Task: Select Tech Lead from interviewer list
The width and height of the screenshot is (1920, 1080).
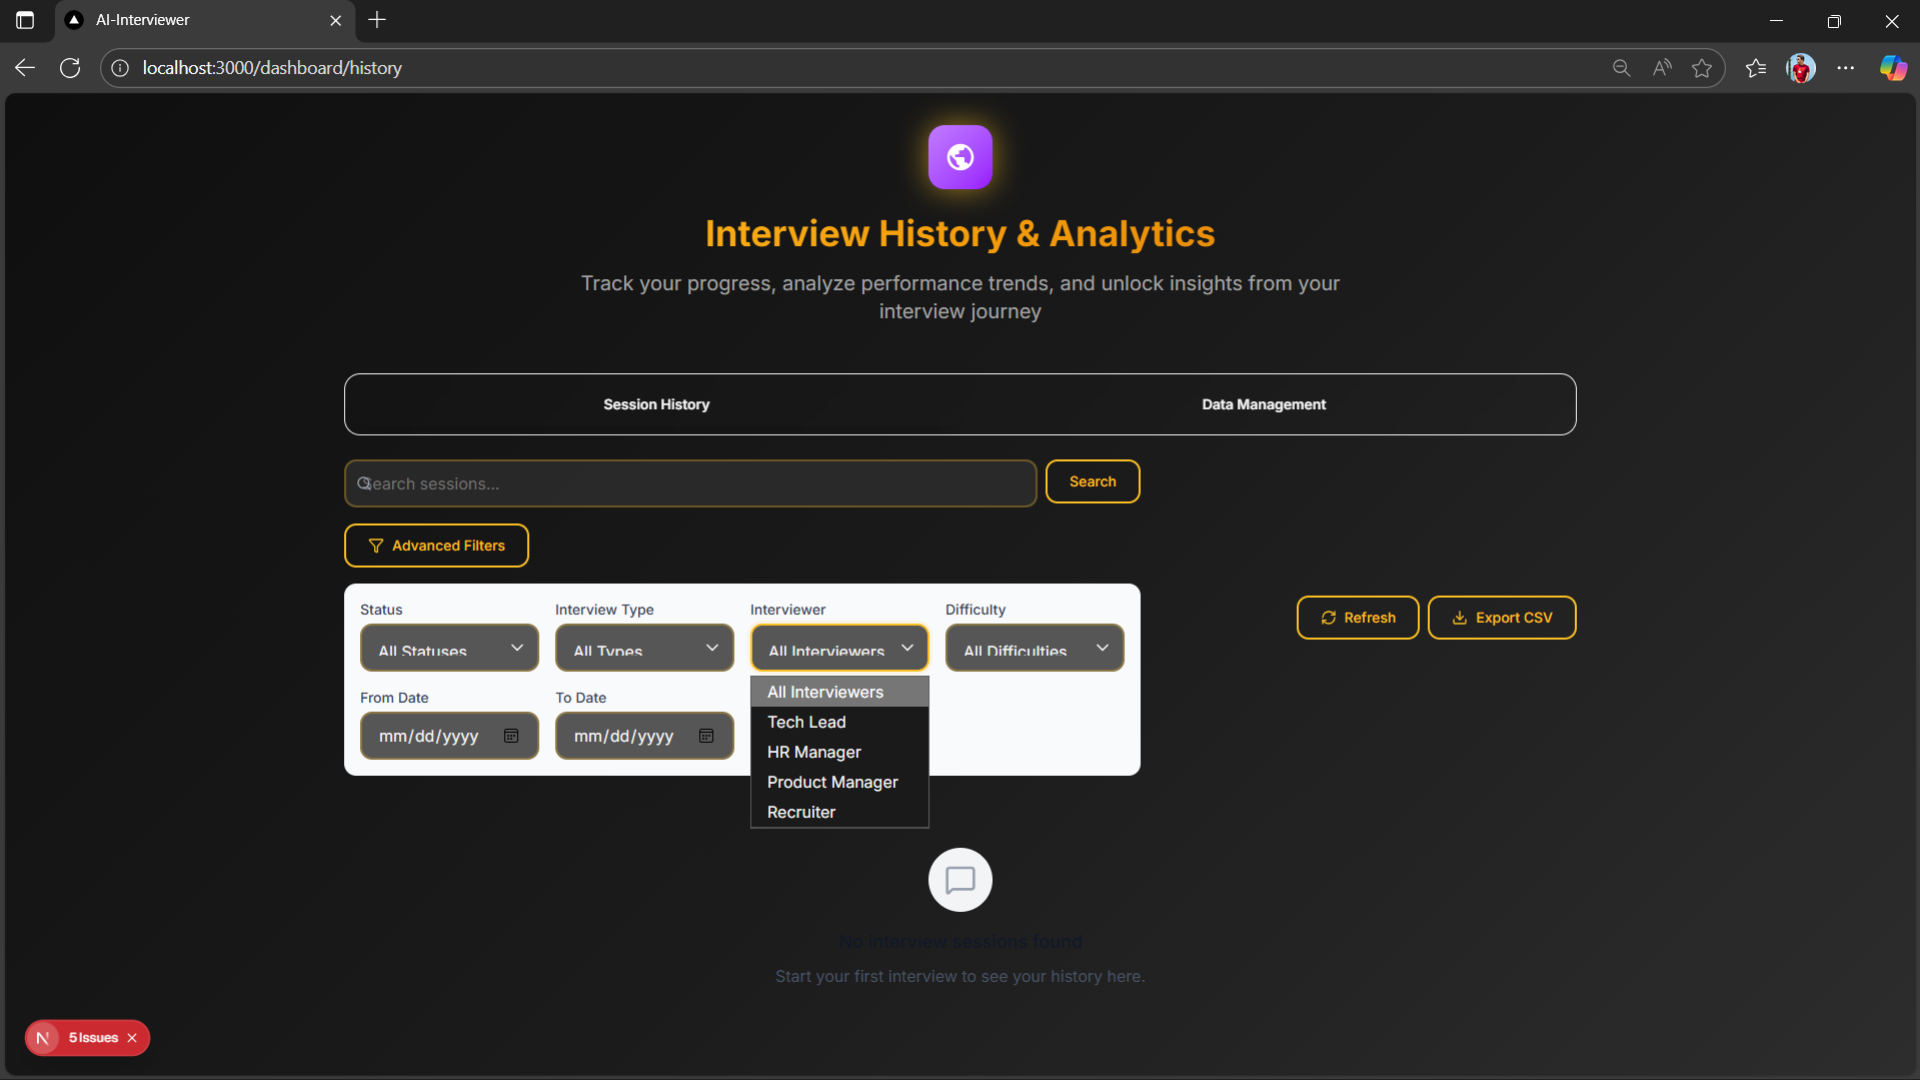Action: pyautogui.click(x=806, y=722)
